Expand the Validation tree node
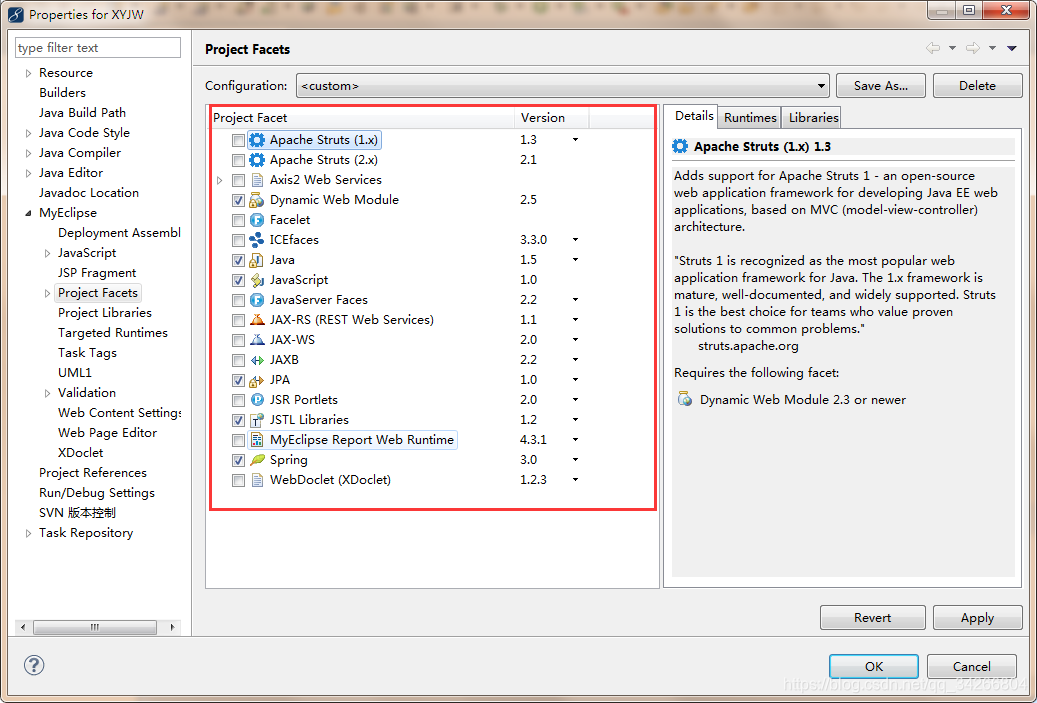Image resolution: width=1037 pixels, height=703 pixels. tap(47, 393)
